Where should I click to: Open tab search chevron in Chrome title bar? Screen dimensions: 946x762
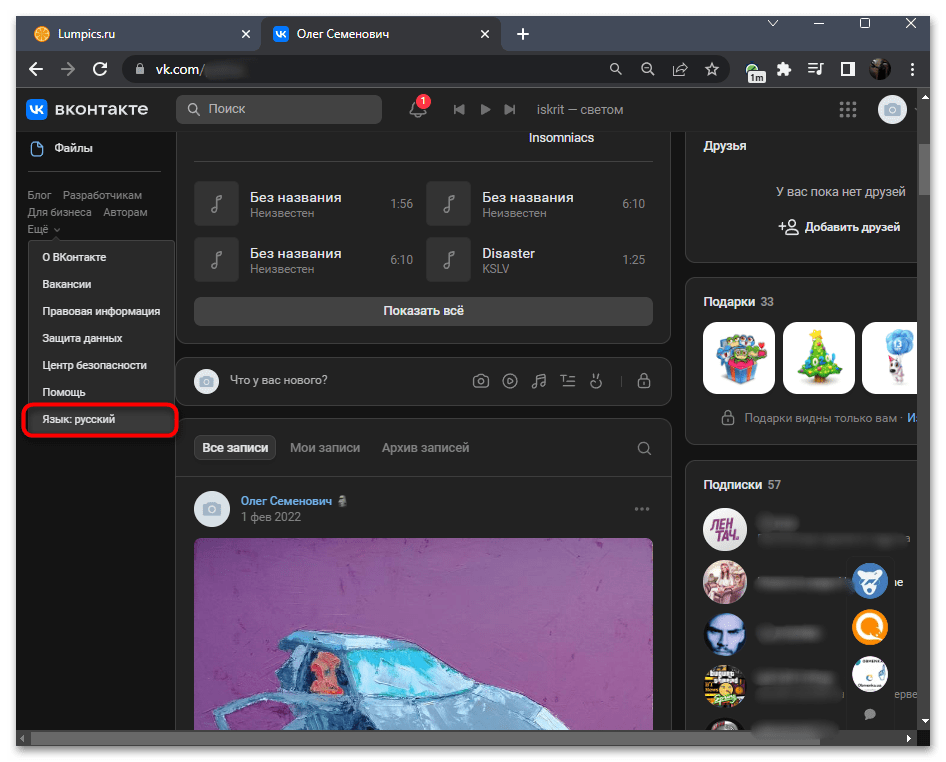(773, 24)
